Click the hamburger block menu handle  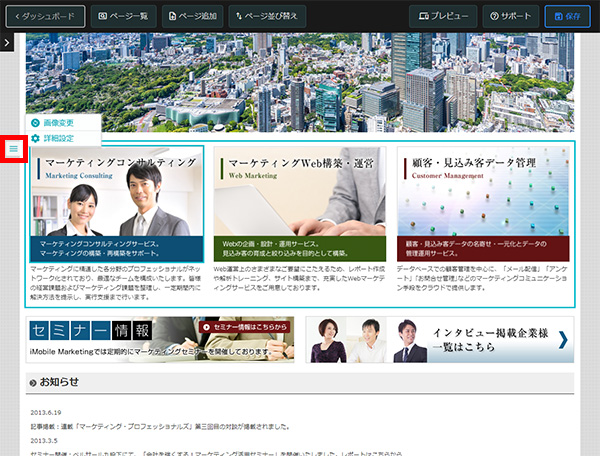tap(13, 149)
